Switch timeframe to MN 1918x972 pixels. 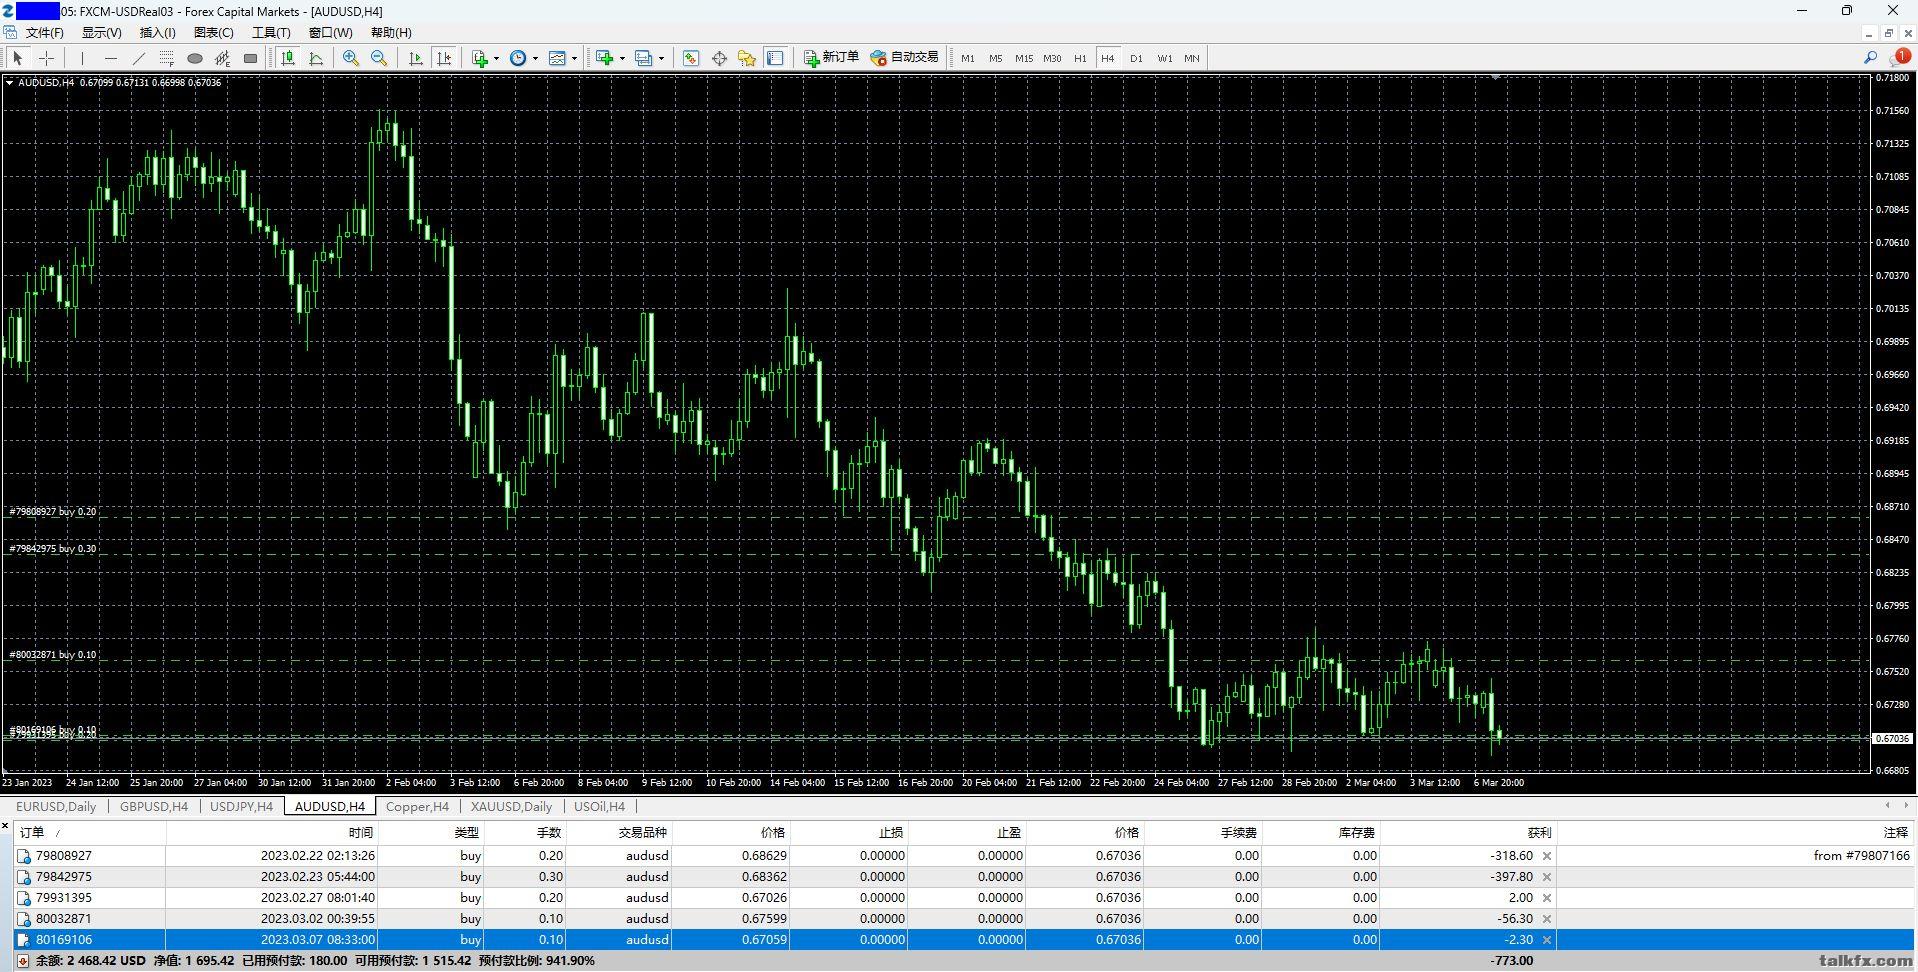(1192, 58)
